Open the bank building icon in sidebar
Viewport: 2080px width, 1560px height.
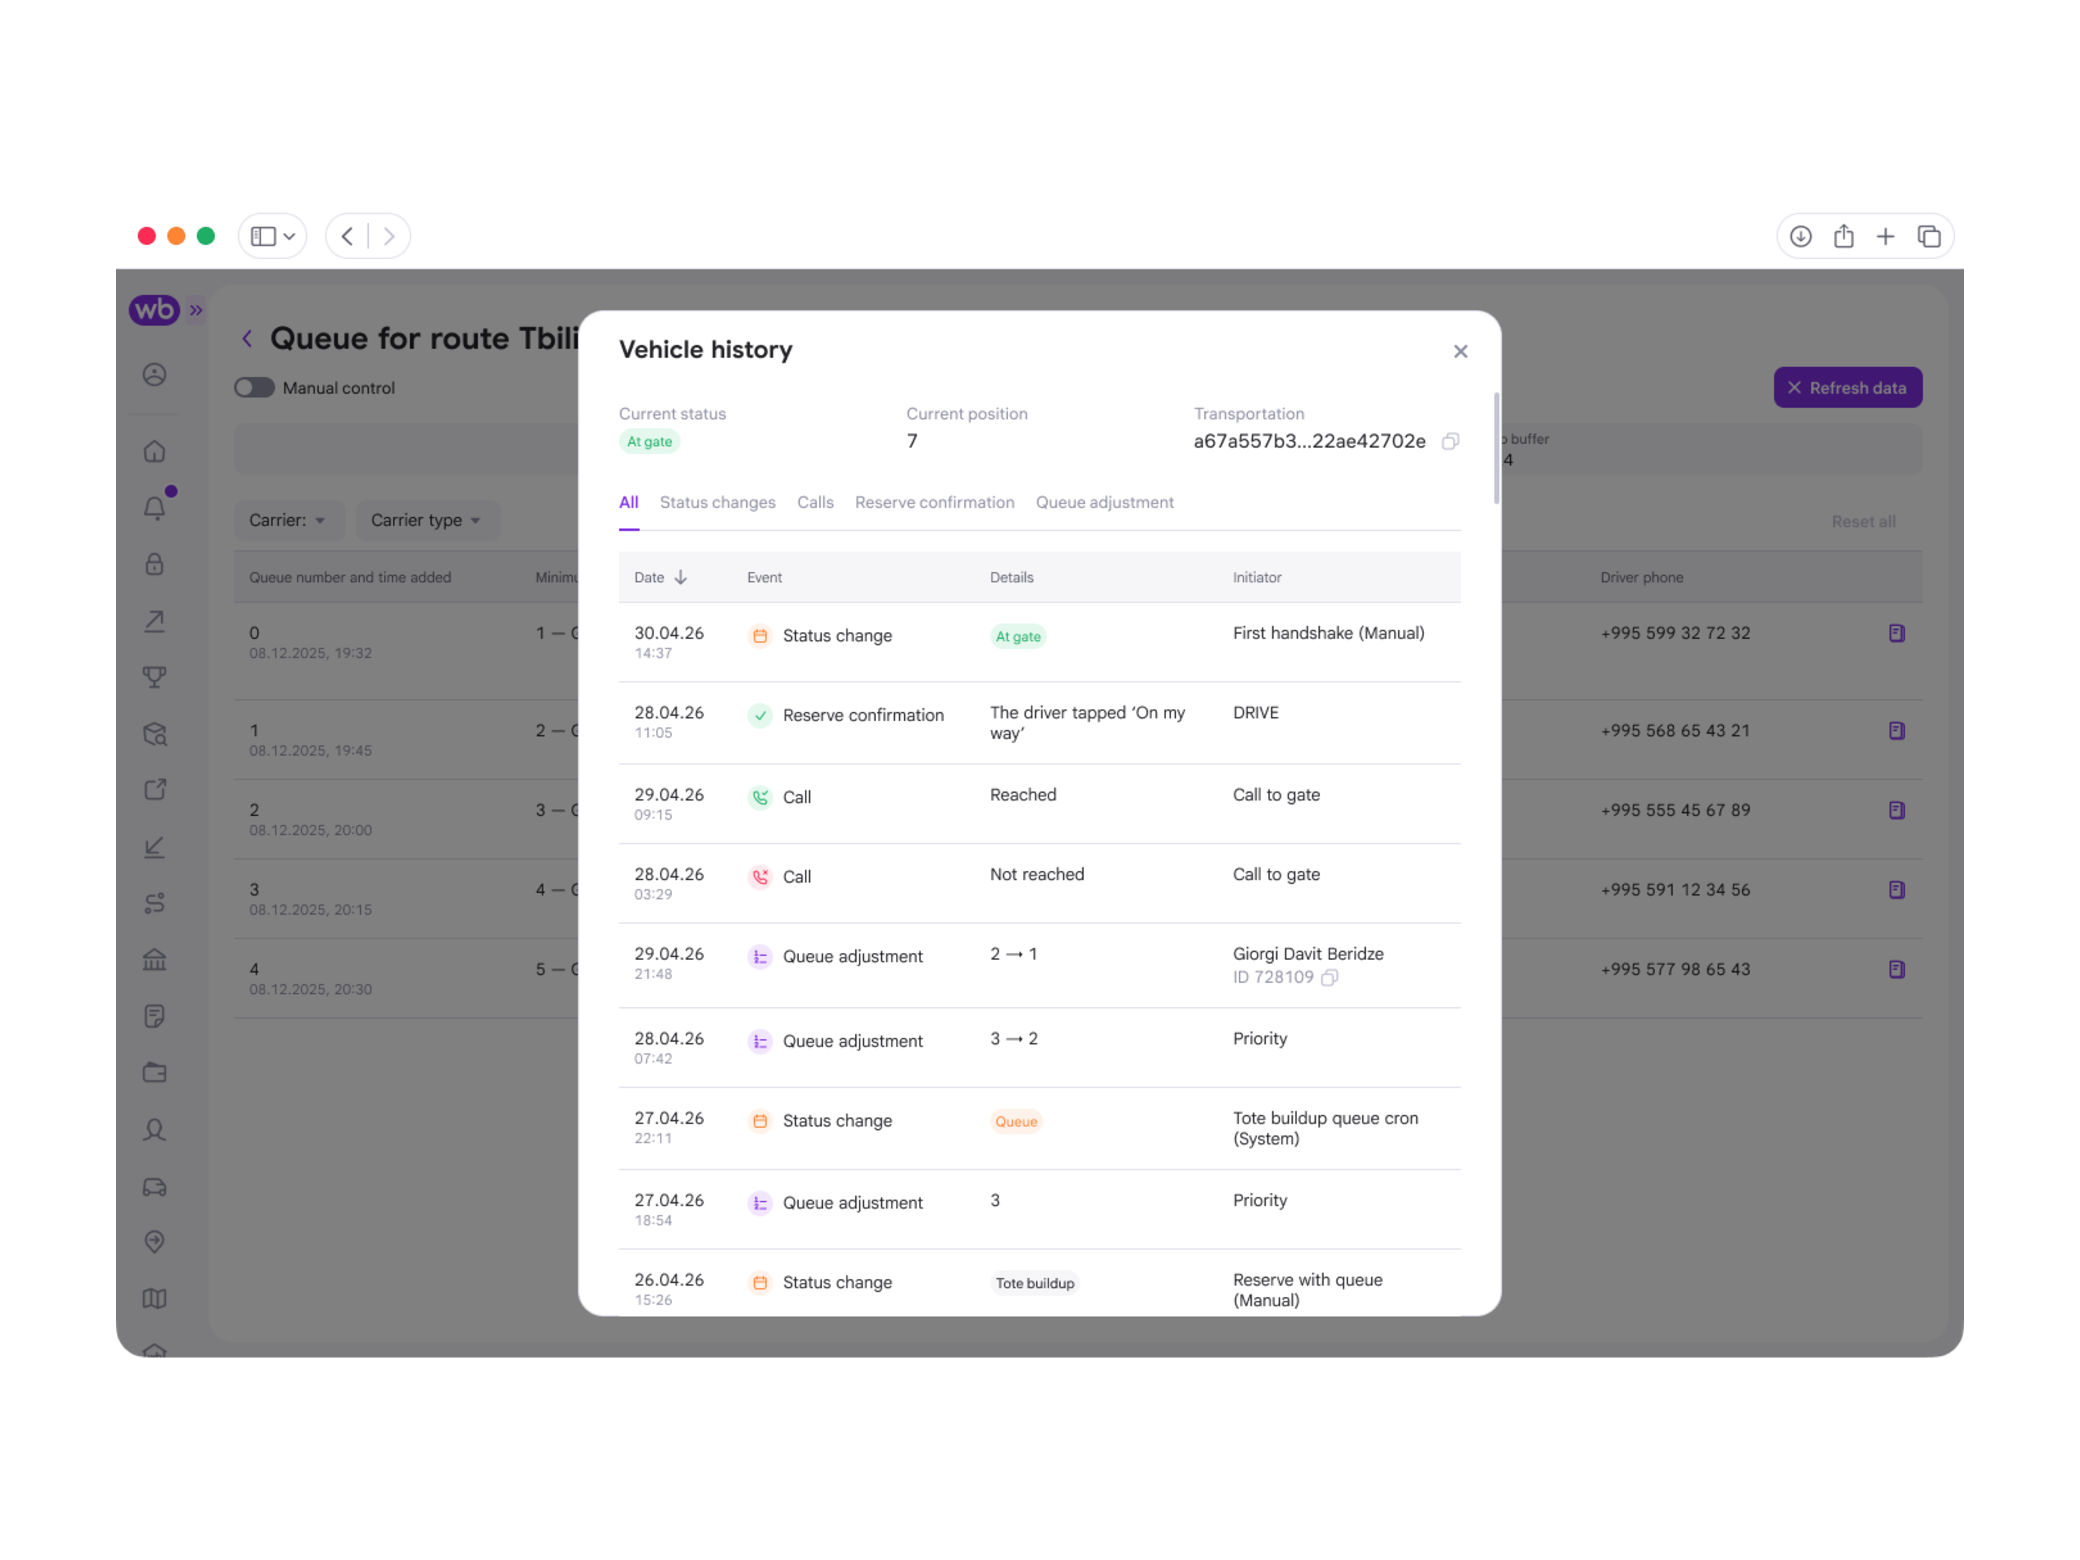(154, 960)
